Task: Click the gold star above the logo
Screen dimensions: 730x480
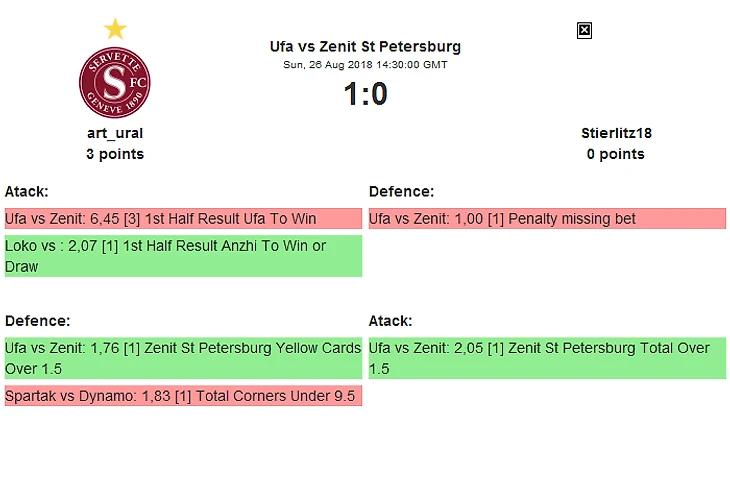Action: coord(115,29)
